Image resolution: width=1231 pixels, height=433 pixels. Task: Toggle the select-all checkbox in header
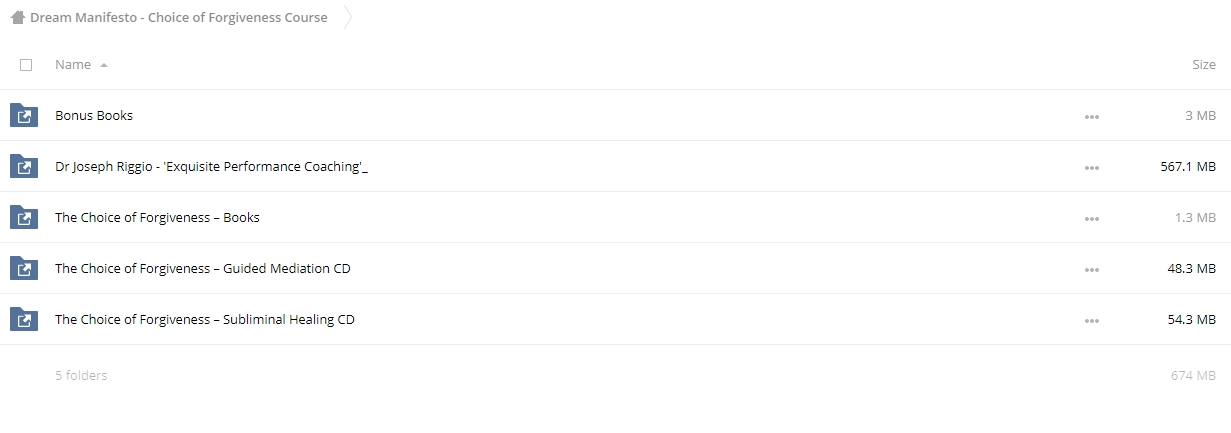26,65
